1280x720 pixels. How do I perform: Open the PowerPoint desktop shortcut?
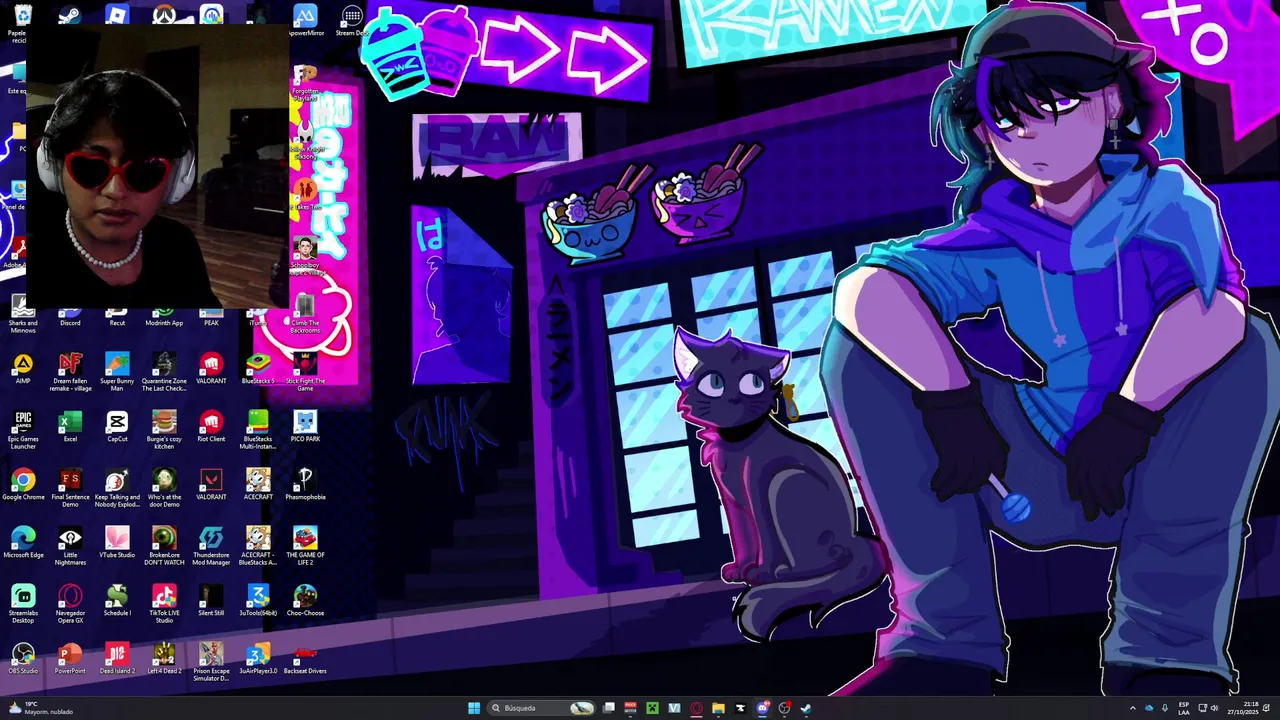coord(70,658)
